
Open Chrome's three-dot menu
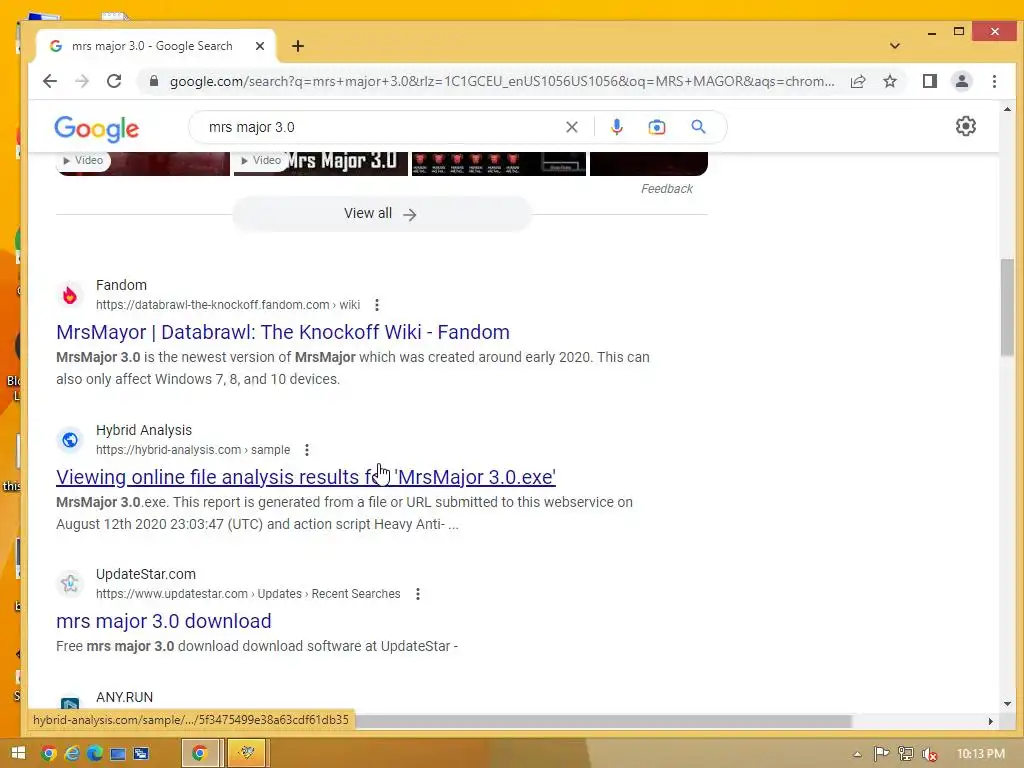point(995,81)
